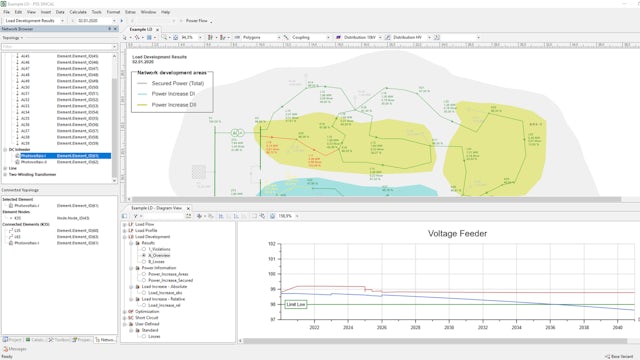Collapse the DC-Infeeder tree node
The height and width of the screenshot is (360, 640).
(x=5, y=150)
